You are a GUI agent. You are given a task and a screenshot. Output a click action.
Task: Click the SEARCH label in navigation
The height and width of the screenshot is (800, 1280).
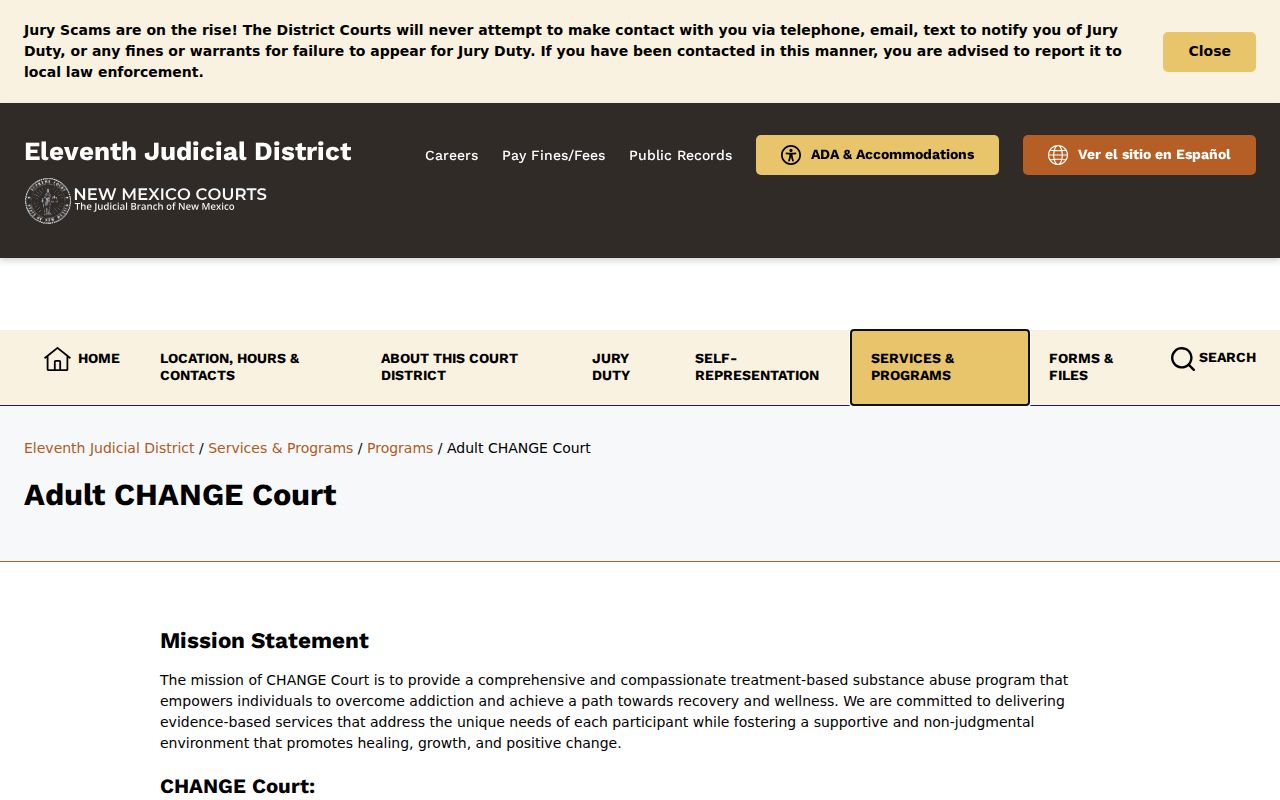1227,358
